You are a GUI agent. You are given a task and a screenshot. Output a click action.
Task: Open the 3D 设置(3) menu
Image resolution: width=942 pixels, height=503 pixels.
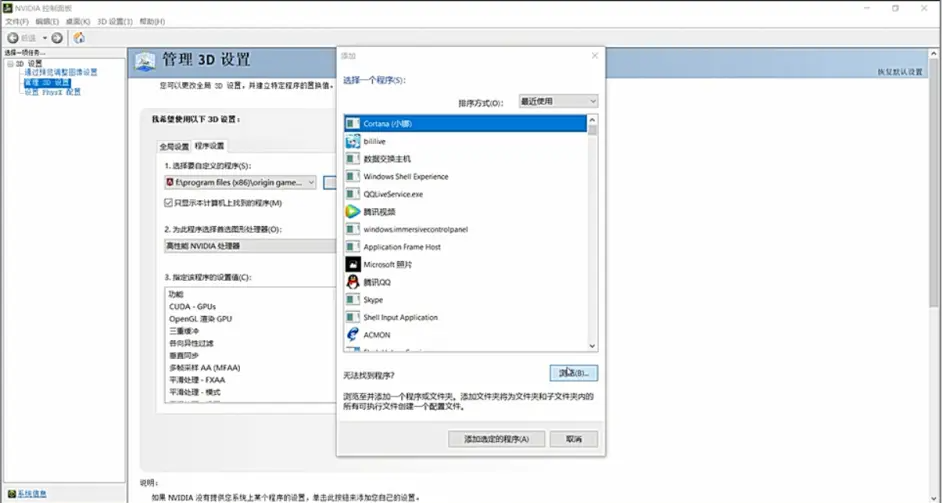point(115,22)
